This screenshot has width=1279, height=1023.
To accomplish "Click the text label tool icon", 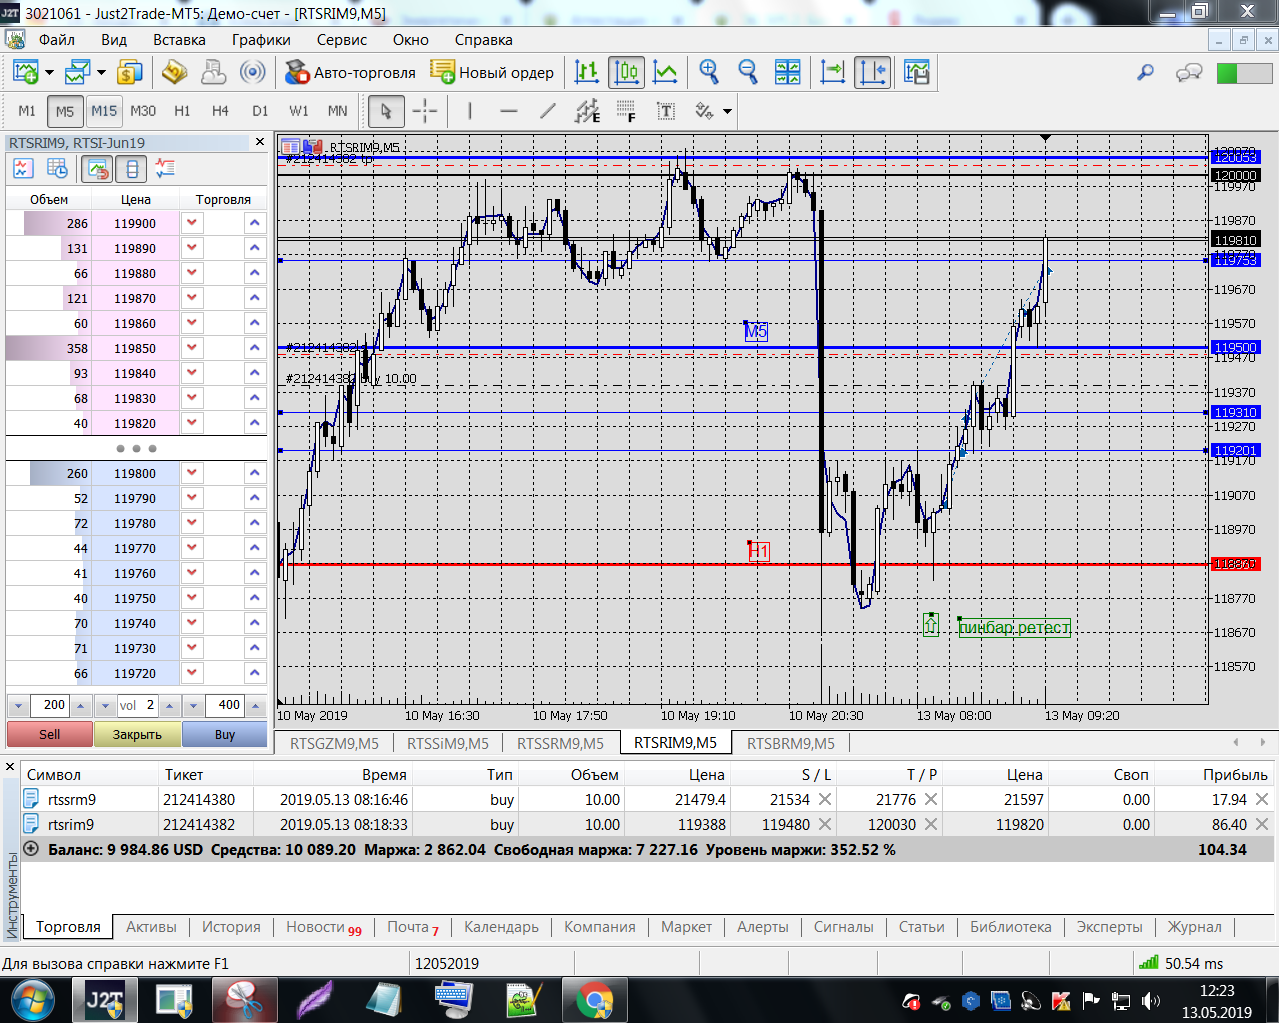I will 665,111.
